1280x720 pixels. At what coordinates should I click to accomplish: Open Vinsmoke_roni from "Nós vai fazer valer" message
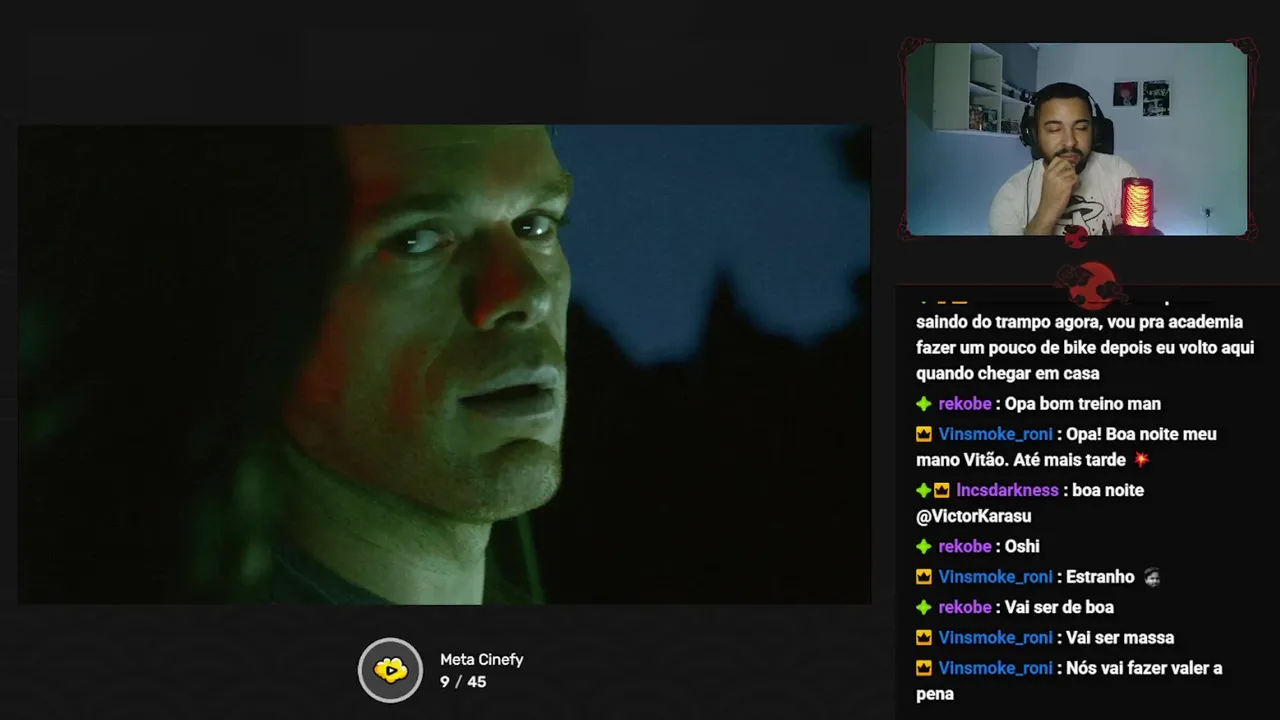(x=995, y=668)
